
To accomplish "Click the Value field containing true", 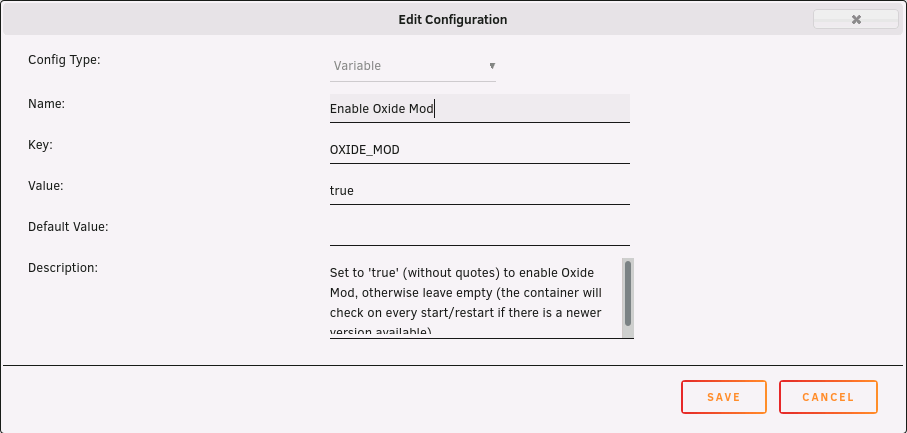I will pyautogui.click(x=480, y=190).
